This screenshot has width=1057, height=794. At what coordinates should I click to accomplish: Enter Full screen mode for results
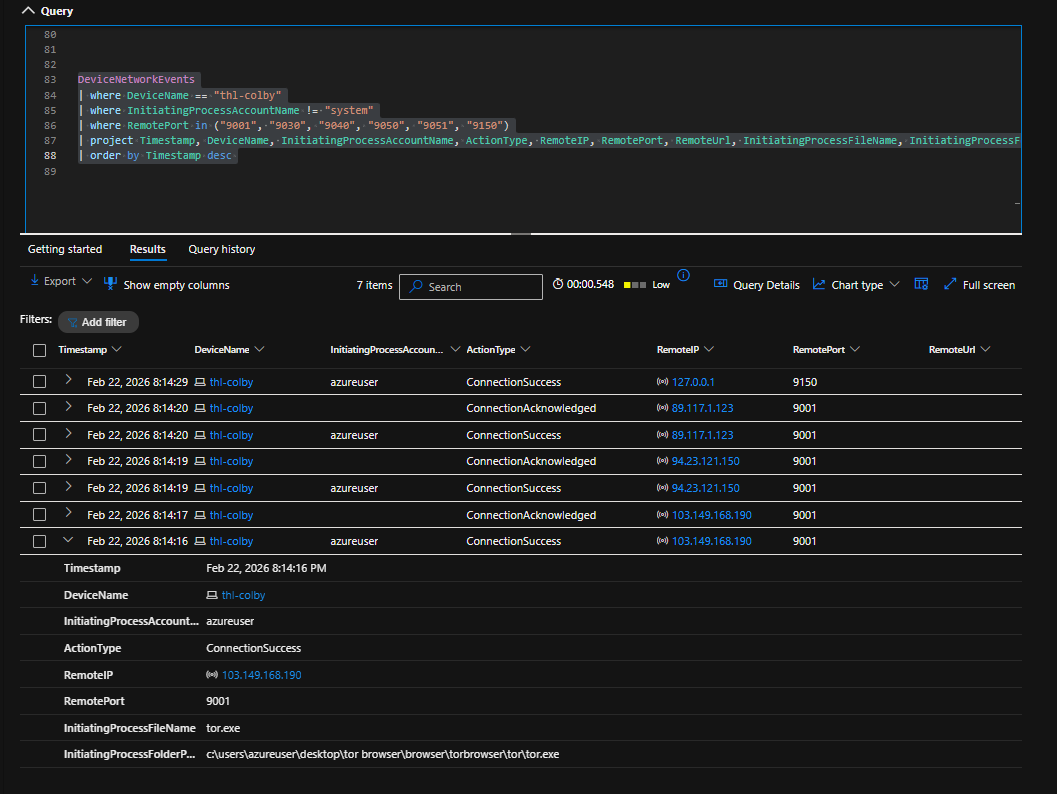[978, 285]
